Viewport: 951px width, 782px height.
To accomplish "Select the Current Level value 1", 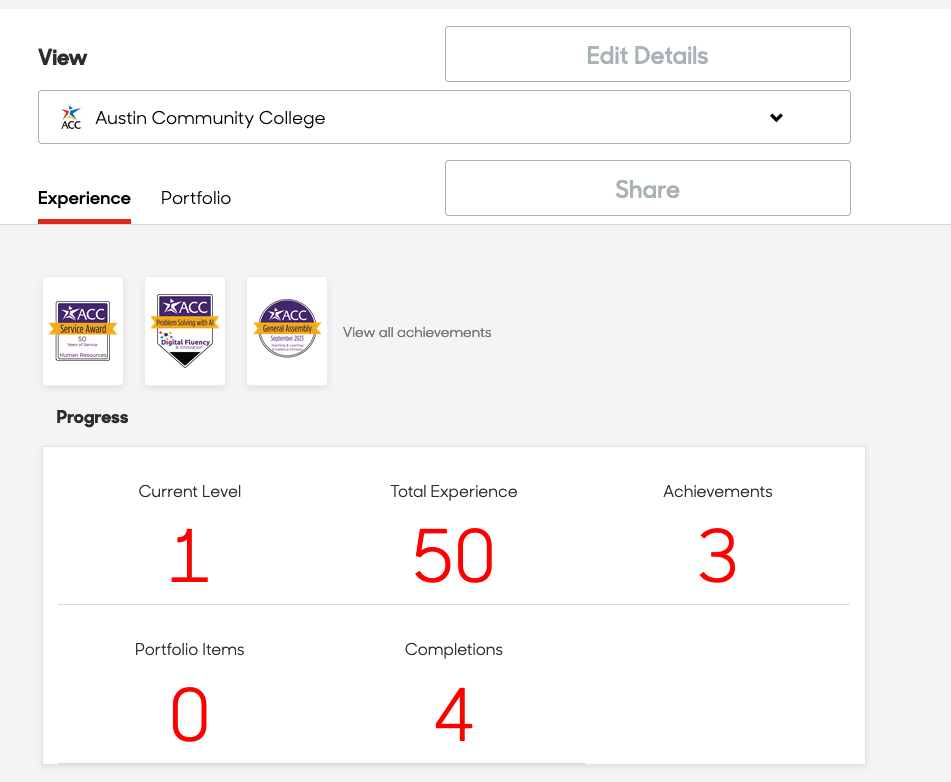I will tap(190, 555).
